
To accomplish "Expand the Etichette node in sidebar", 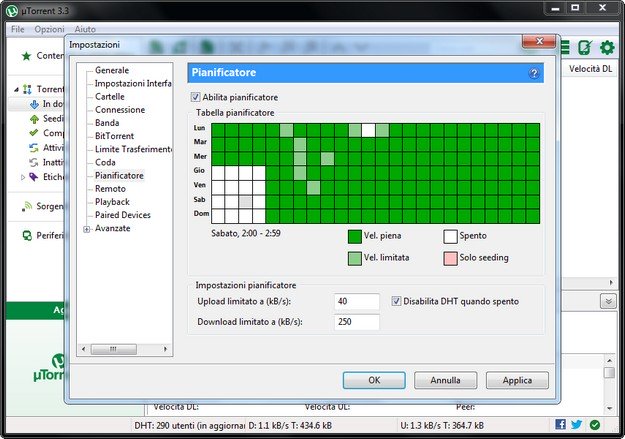I will pos(23,177).
